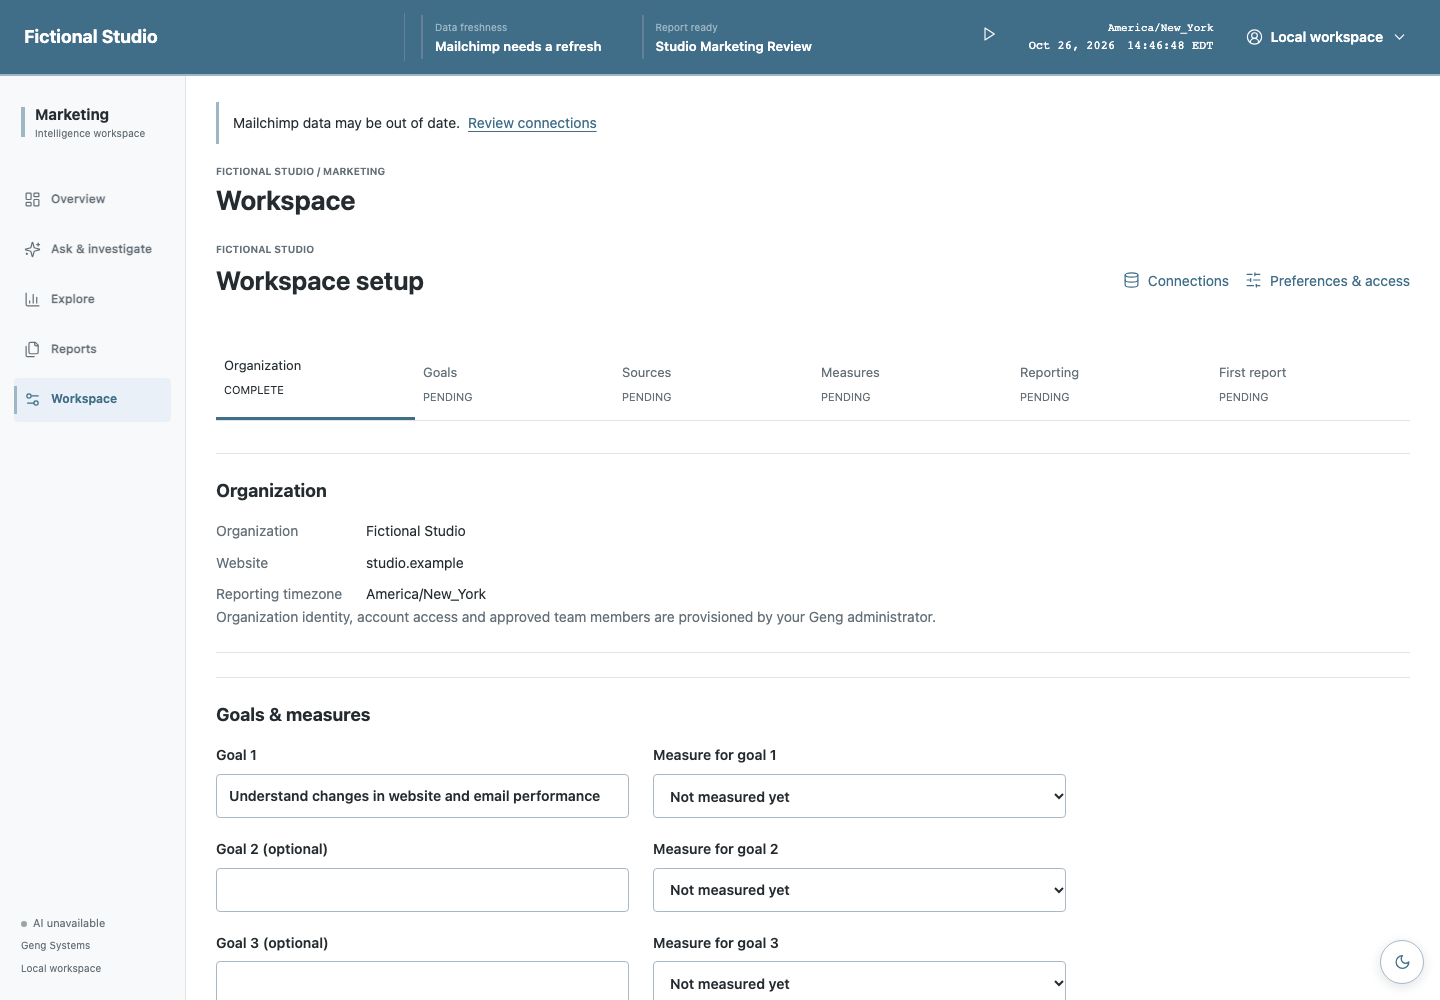The height and width of the screenshot is (1000, 1440).
Task: Open the Measure for goal 1 dropdown
Action: [859, 796]
